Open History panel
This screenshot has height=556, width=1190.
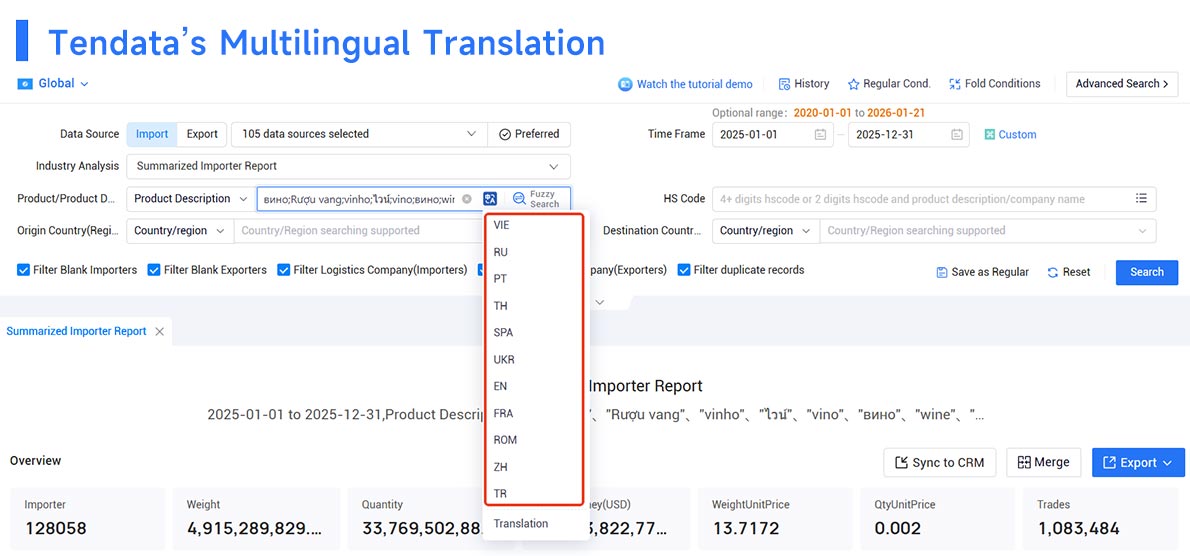(804, 83)
